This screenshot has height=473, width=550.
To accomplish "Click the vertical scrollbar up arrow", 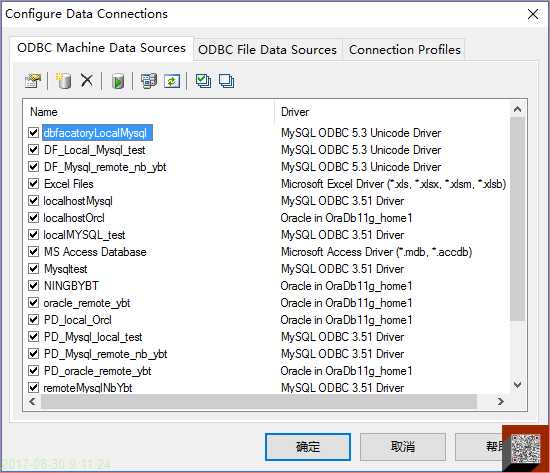I will [x=517, y=109].
